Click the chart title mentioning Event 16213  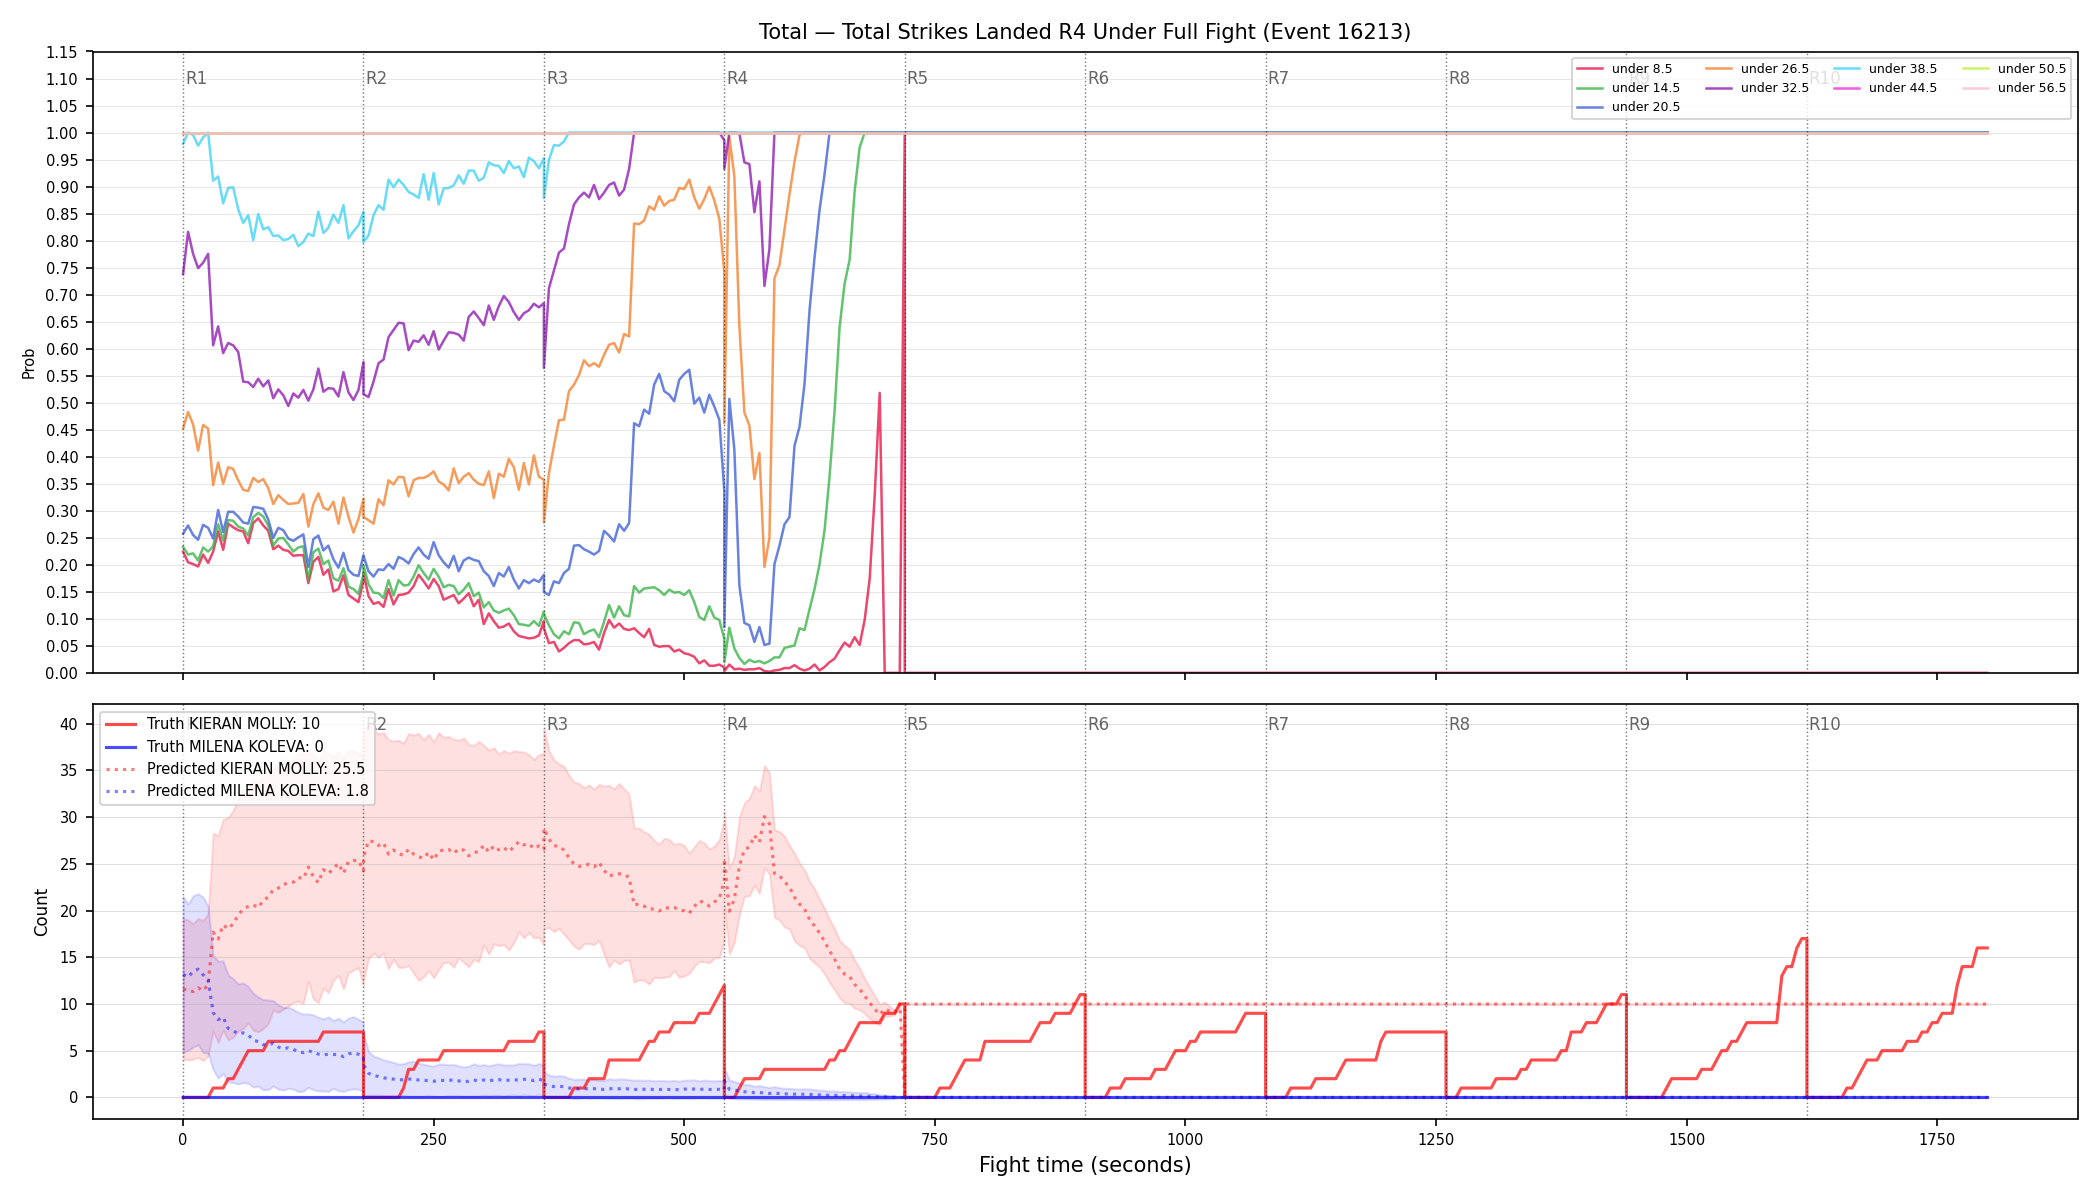pyautogui.click(x=1085, y=32)
